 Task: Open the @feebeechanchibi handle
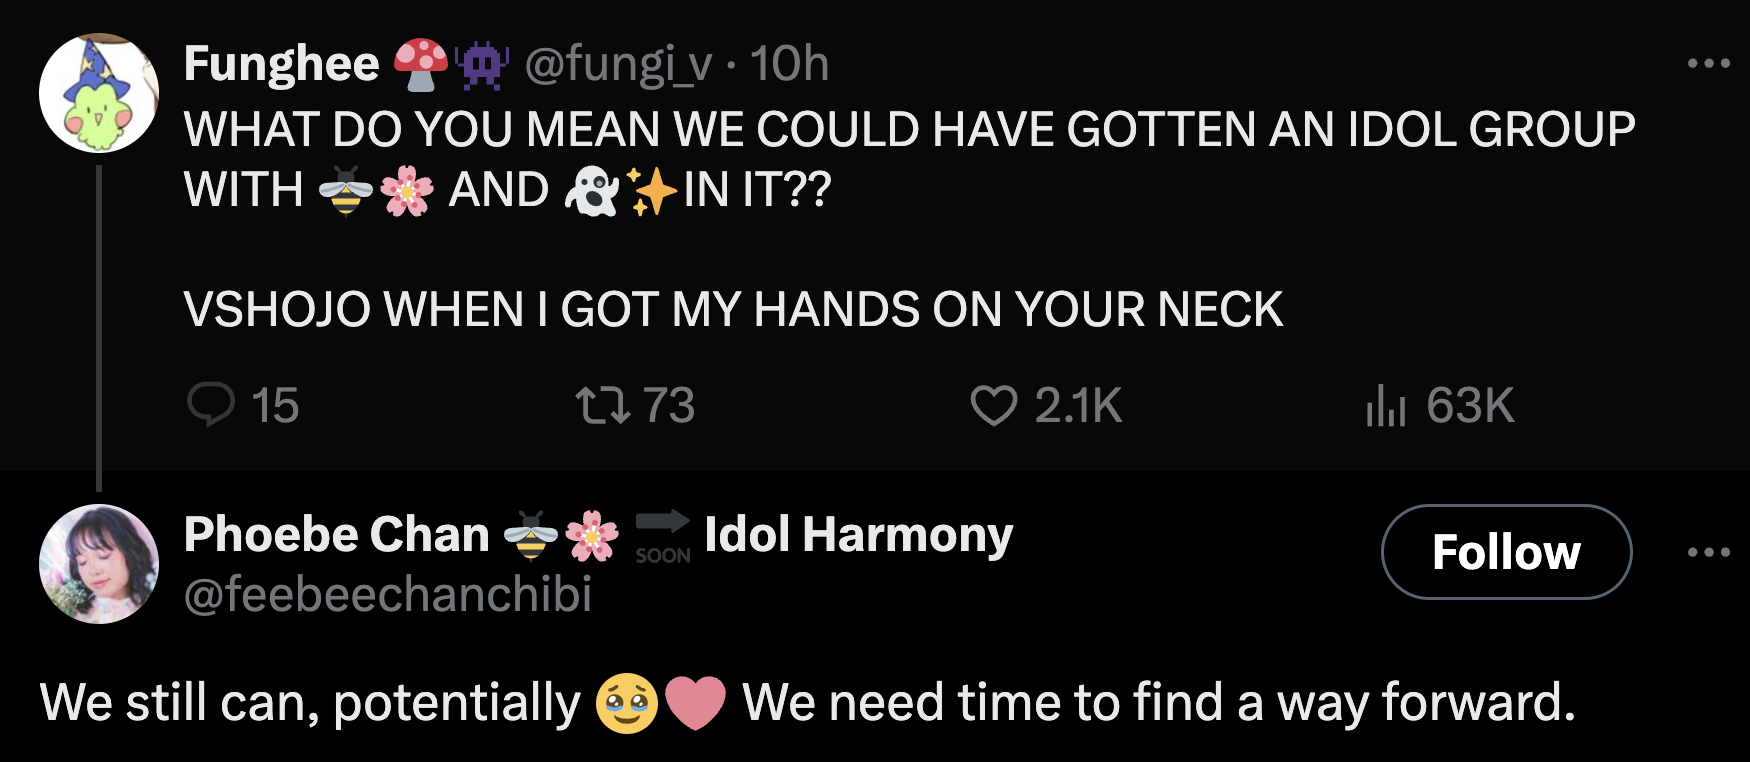point(388,594)
